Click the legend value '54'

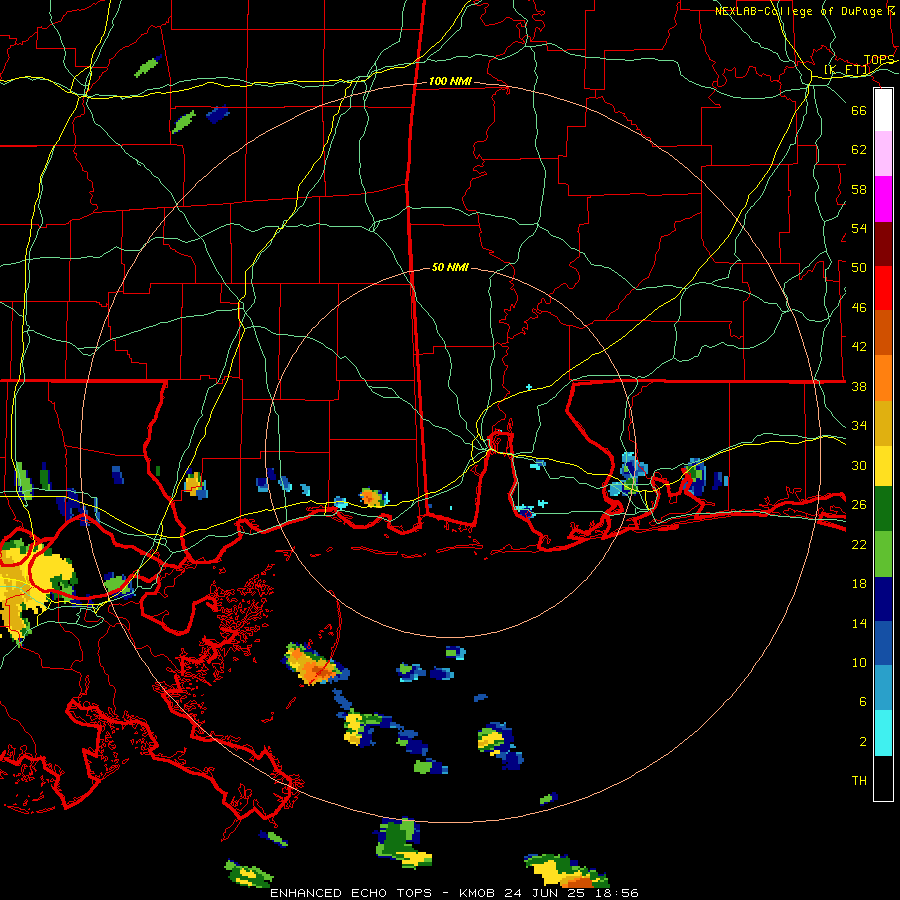click(859, 228)
